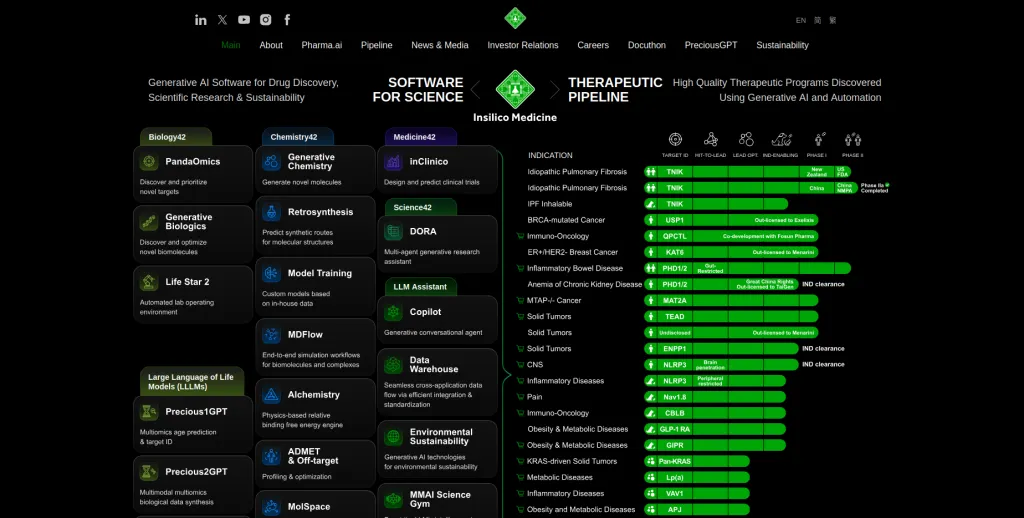1024x518 pixels.
Task: Click the Copilot icon
Action: [393, 312]
